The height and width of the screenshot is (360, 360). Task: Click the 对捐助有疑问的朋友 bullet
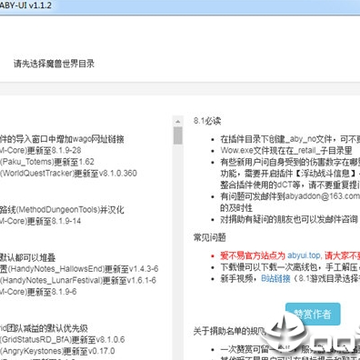tap(289, 220)
